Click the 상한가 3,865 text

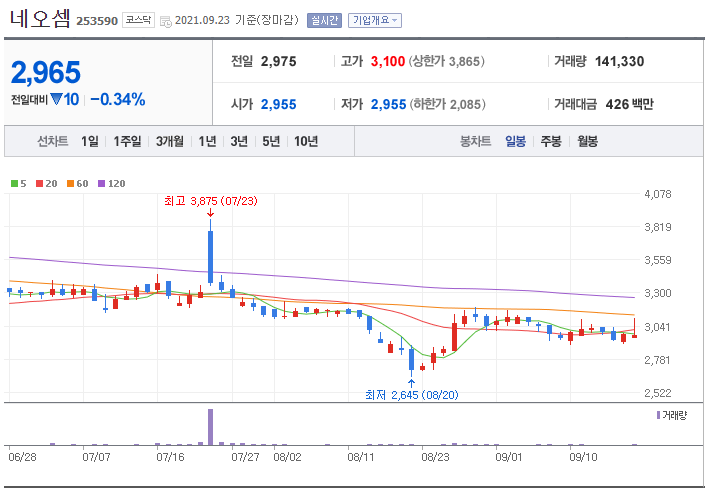point(446,62)
